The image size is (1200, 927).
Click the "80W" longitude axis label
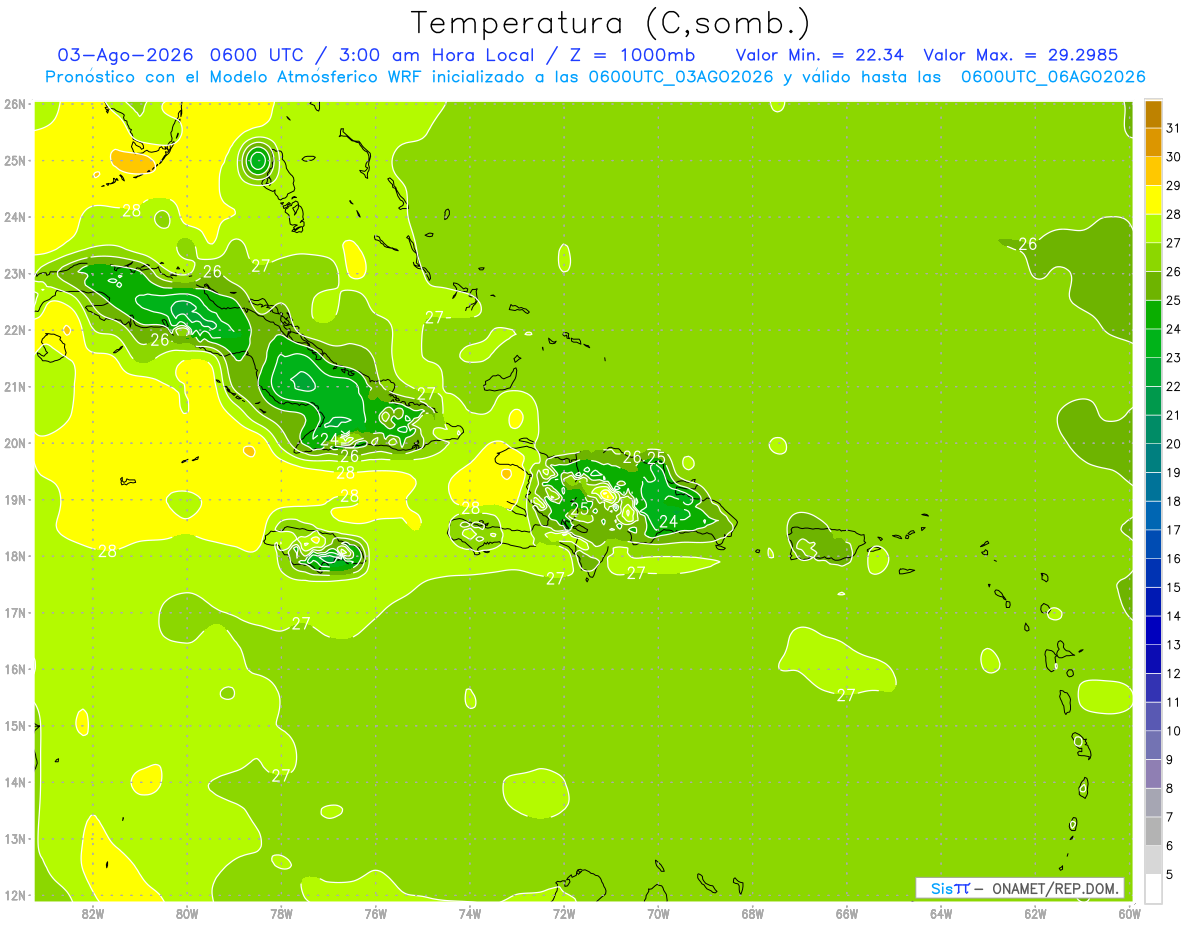tap(186, 913)
